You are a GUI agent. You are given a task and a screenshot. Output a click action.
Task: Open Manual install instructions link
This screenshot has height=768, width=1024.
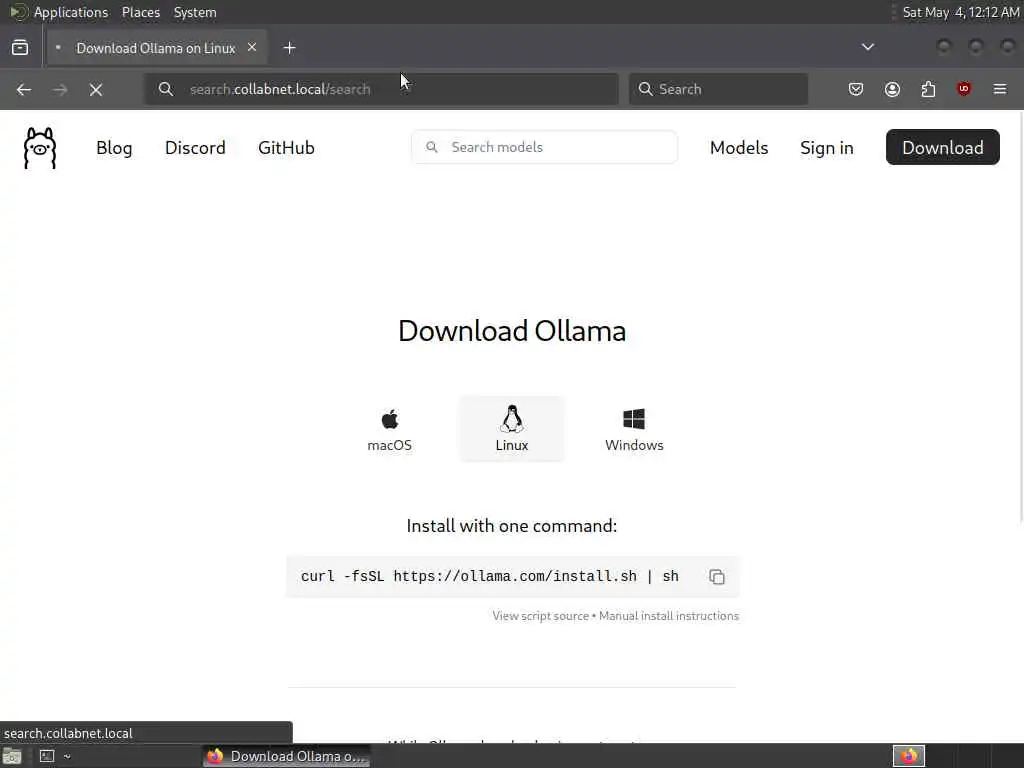tap(669, 616)
